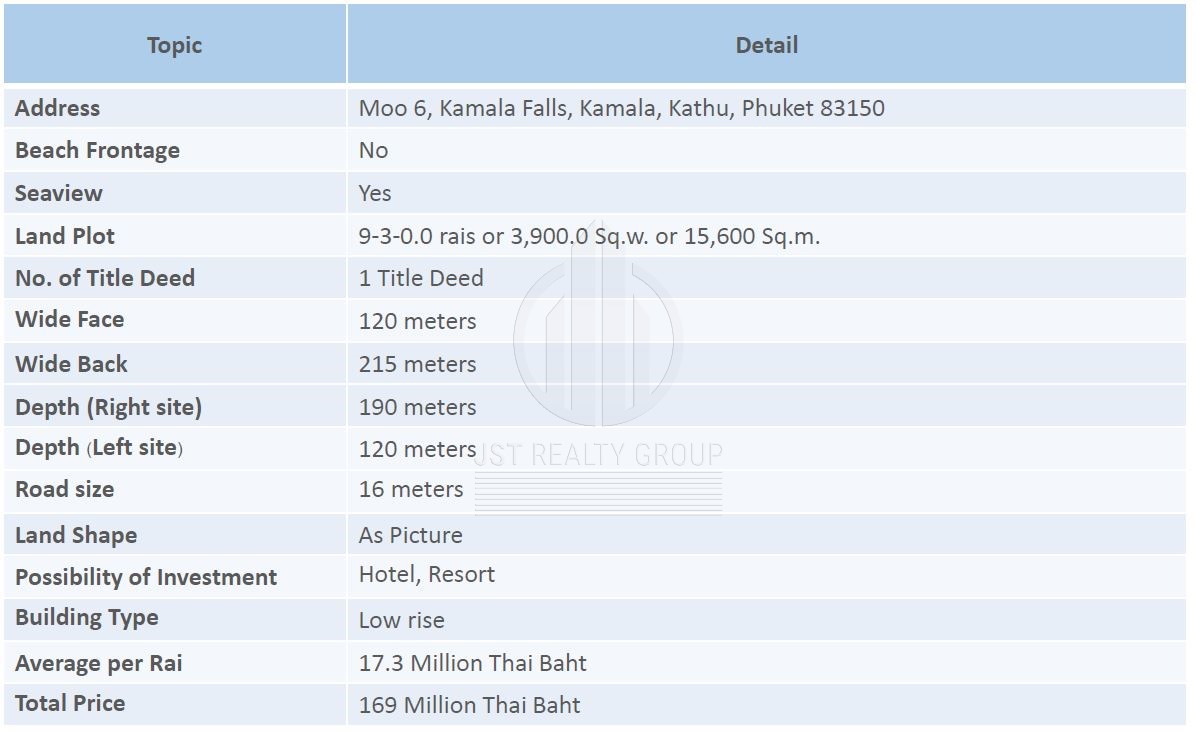Click the Seaview value Yes
Viewport: 1196px width, 732px height.
click(x=375, y=193)
